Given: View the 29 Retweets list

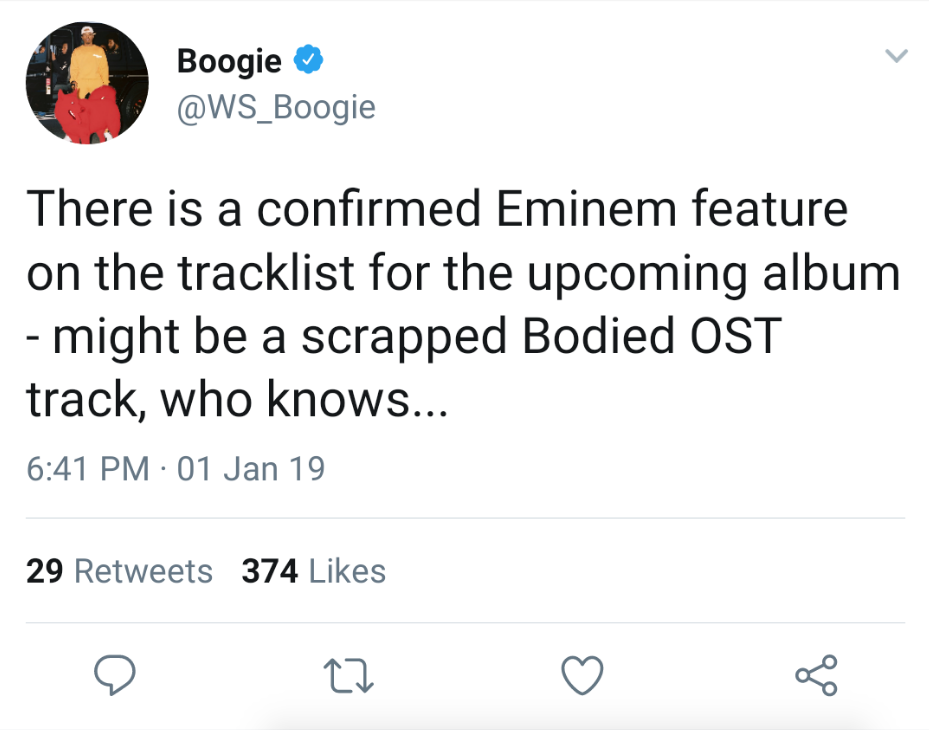Looking at the screenshot, I should point(119,571).
